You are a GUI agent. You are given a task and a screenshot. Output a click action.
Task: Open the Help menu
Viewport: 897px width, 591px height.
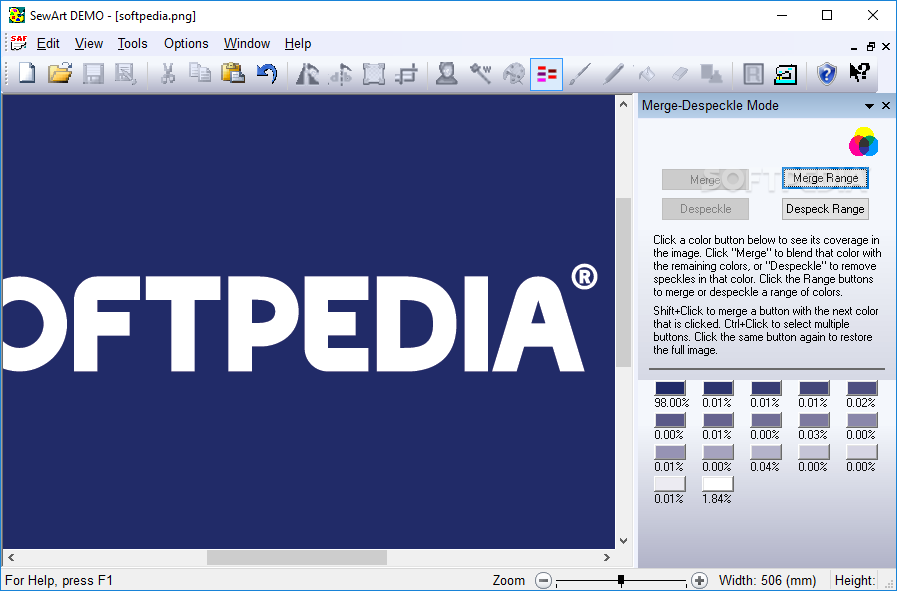pyautogui.click(x=298, y=43)
